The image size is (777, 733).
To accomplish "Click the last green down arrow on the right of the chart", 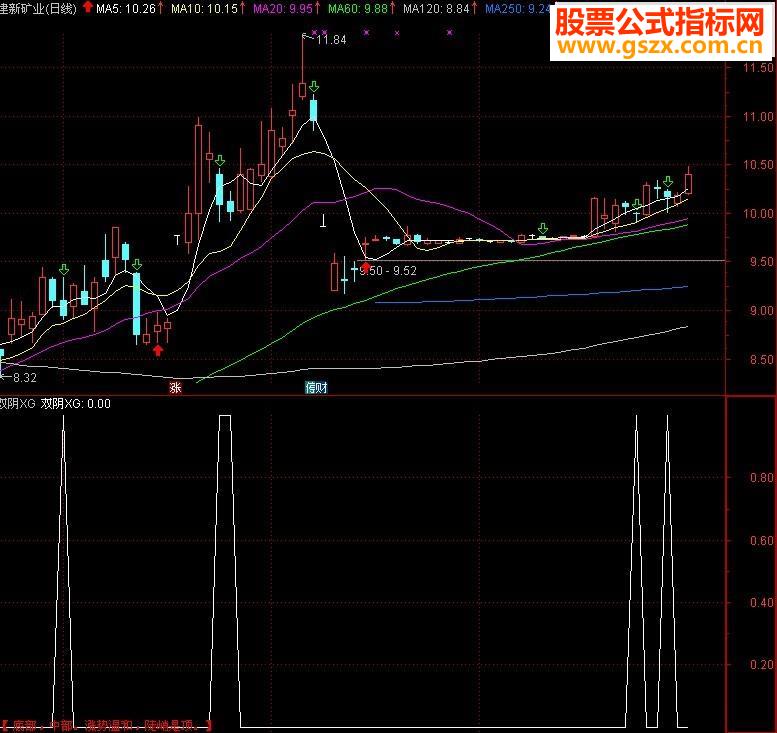I will (668, 181).
